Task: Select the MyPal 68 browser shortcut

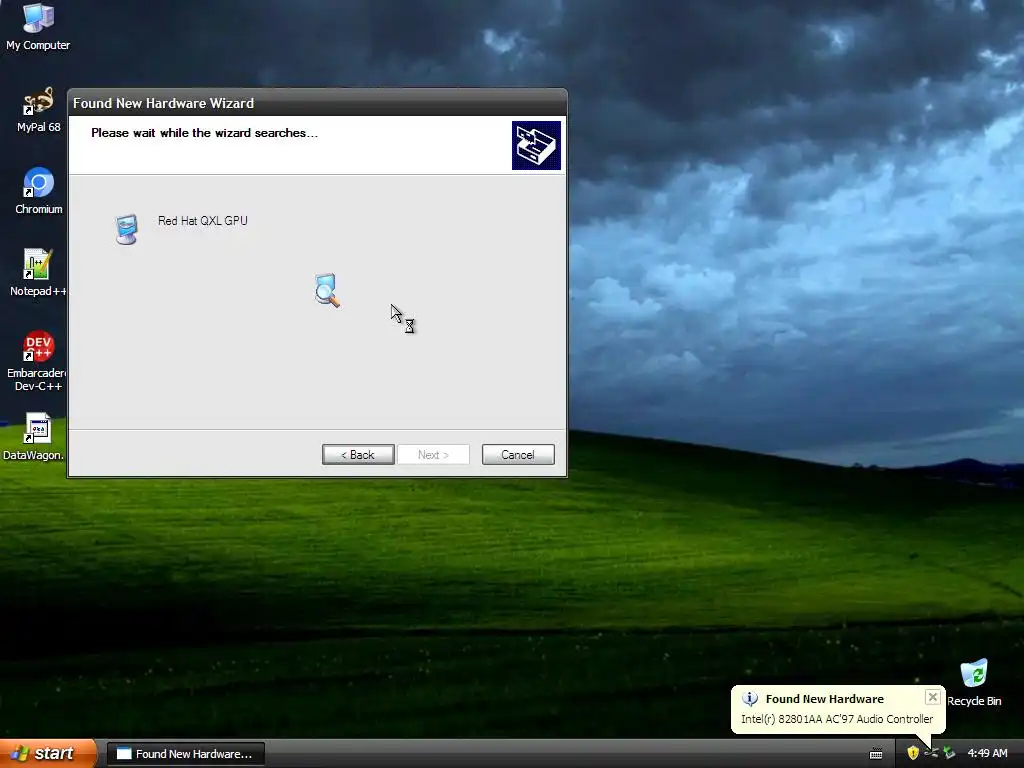Action: point(38,110)
